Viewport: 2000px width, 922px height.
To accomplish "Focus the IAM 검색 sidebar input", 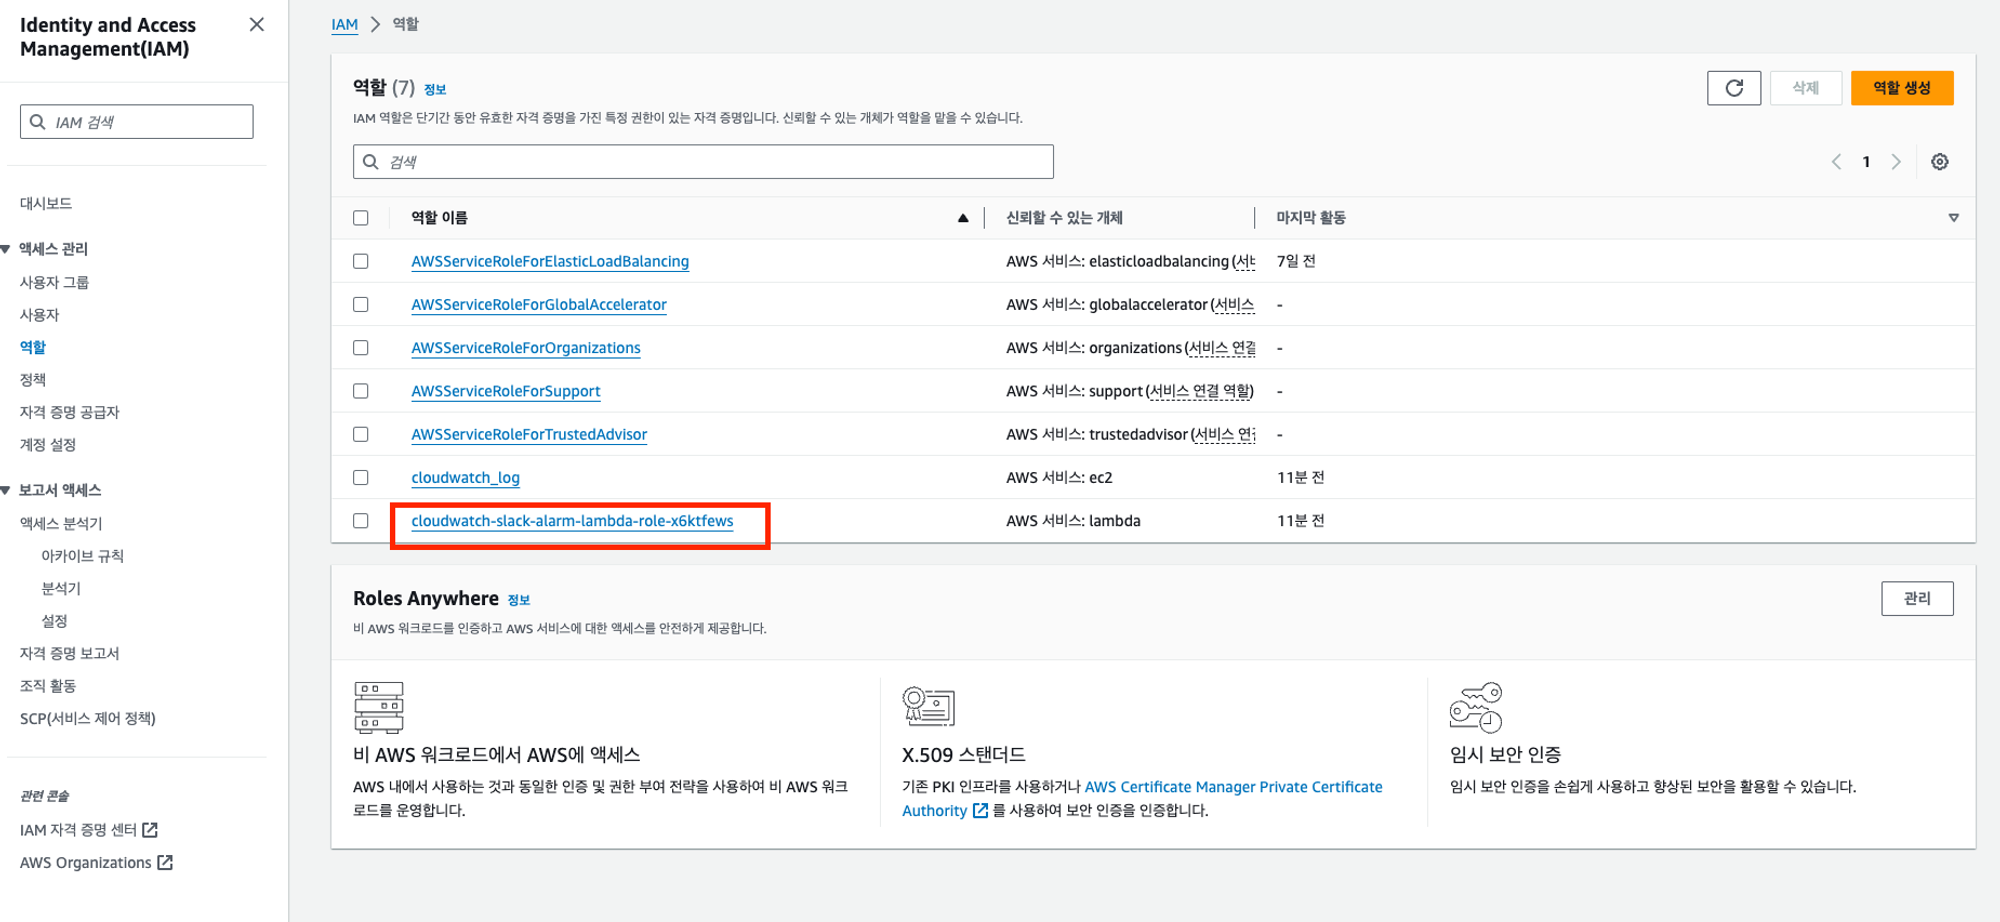I will click(x=136, y=122).
